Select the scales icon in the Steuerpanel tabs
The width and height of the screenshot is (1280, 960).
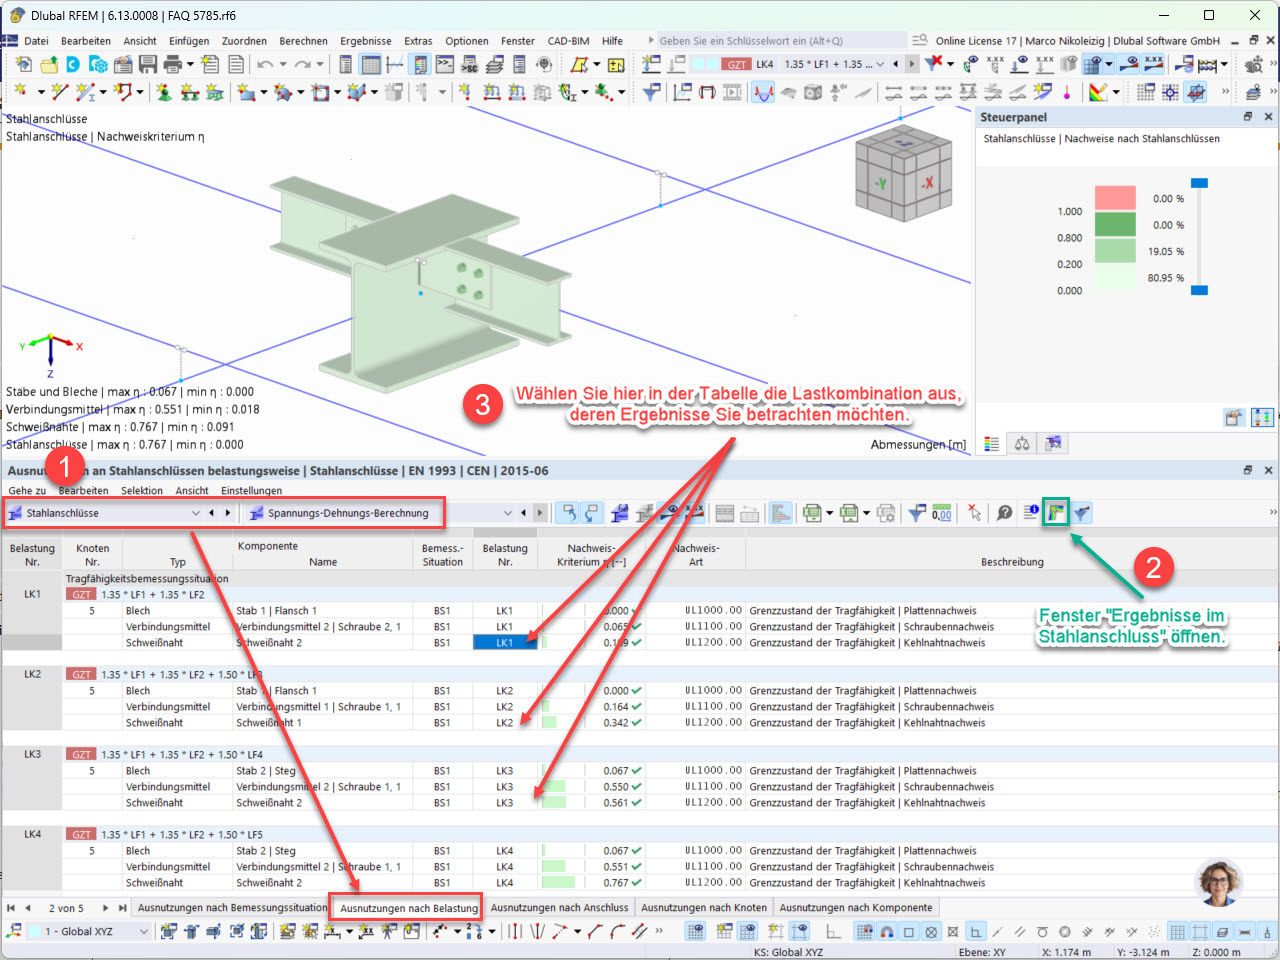pyautogui.click(x=1022, y=443)
